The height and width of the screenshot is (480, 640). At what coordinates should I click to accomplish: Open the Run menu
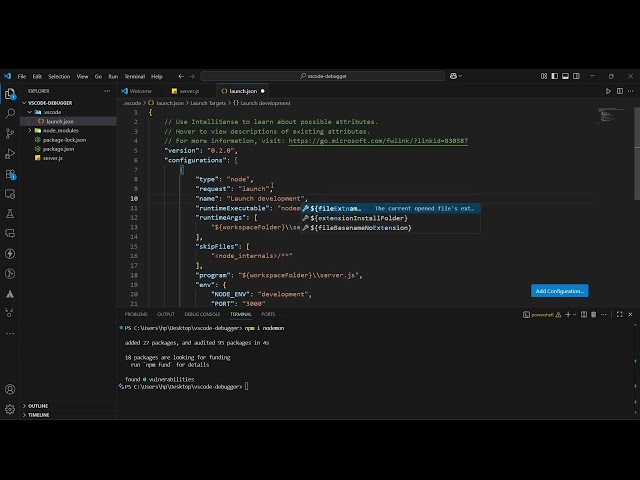point(113,76)
